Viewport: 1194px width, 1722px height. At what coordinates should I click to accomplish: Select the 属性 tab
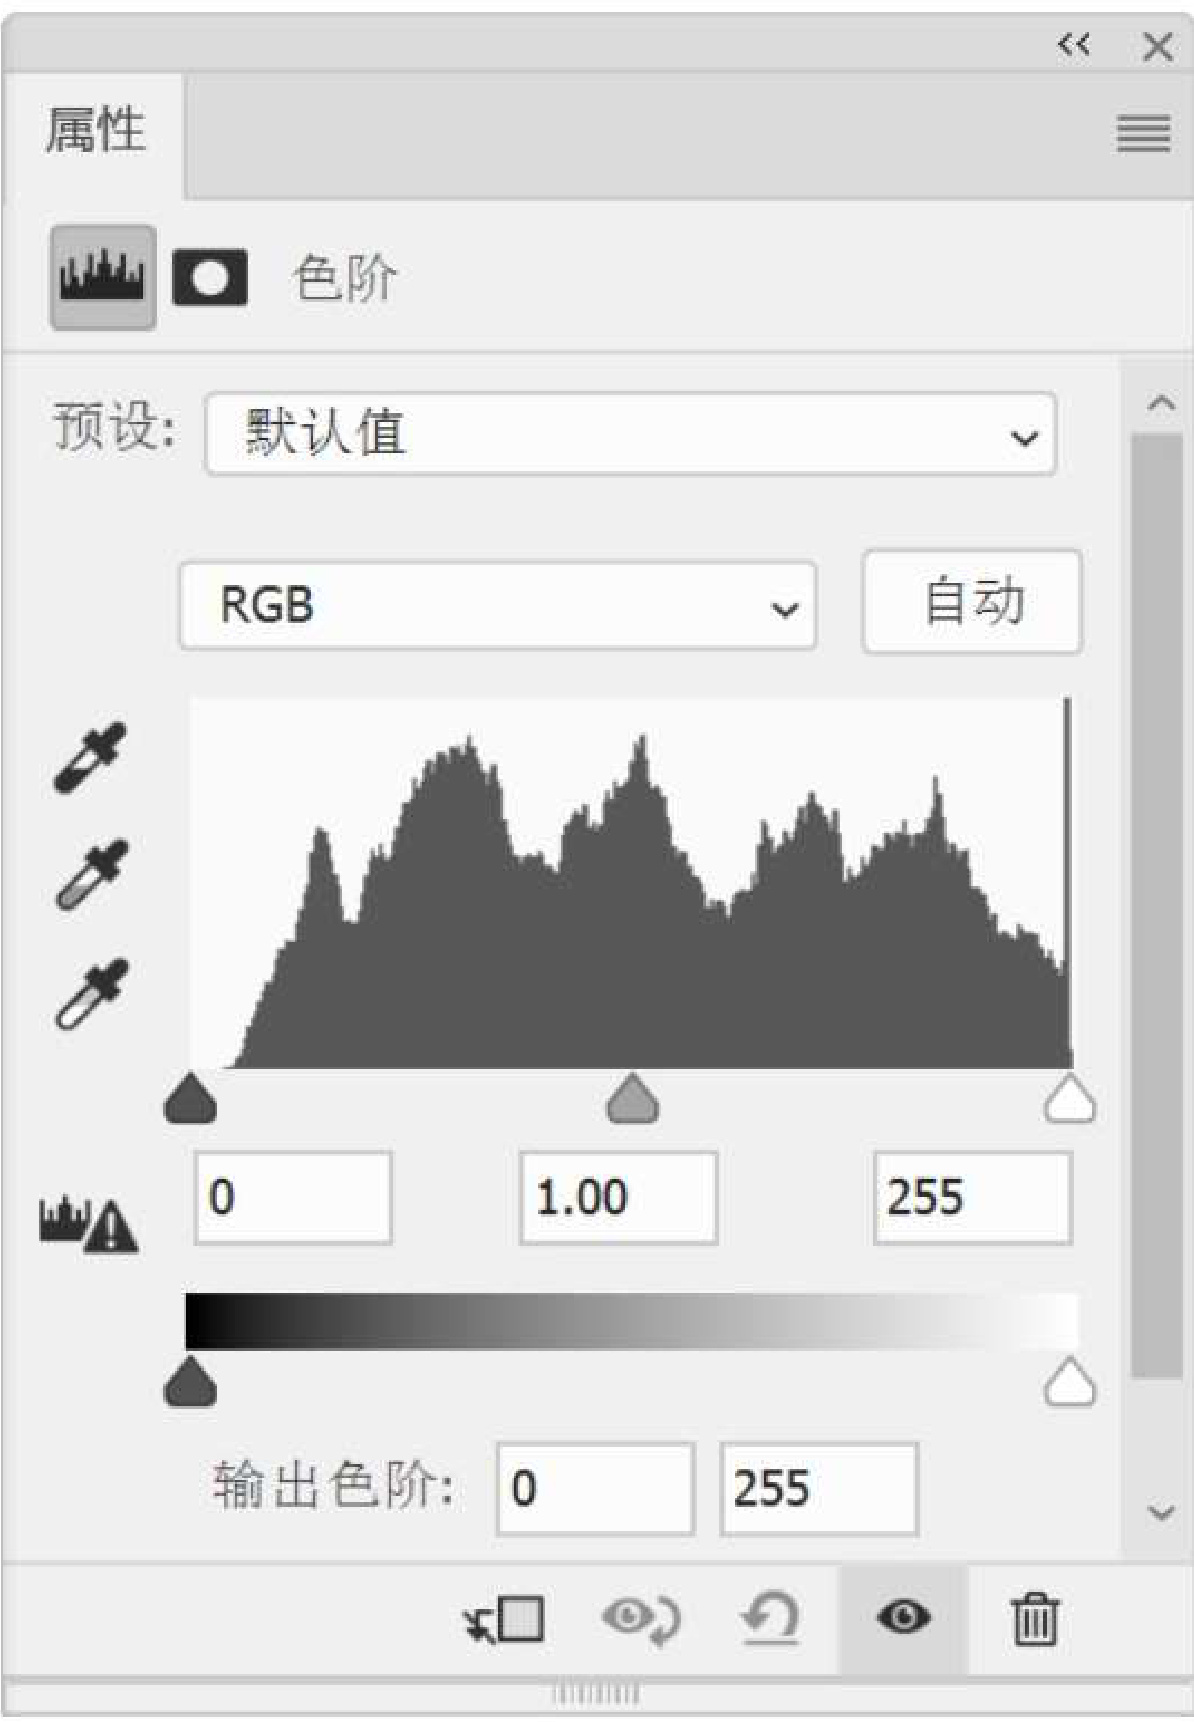[x=95, y=132]
